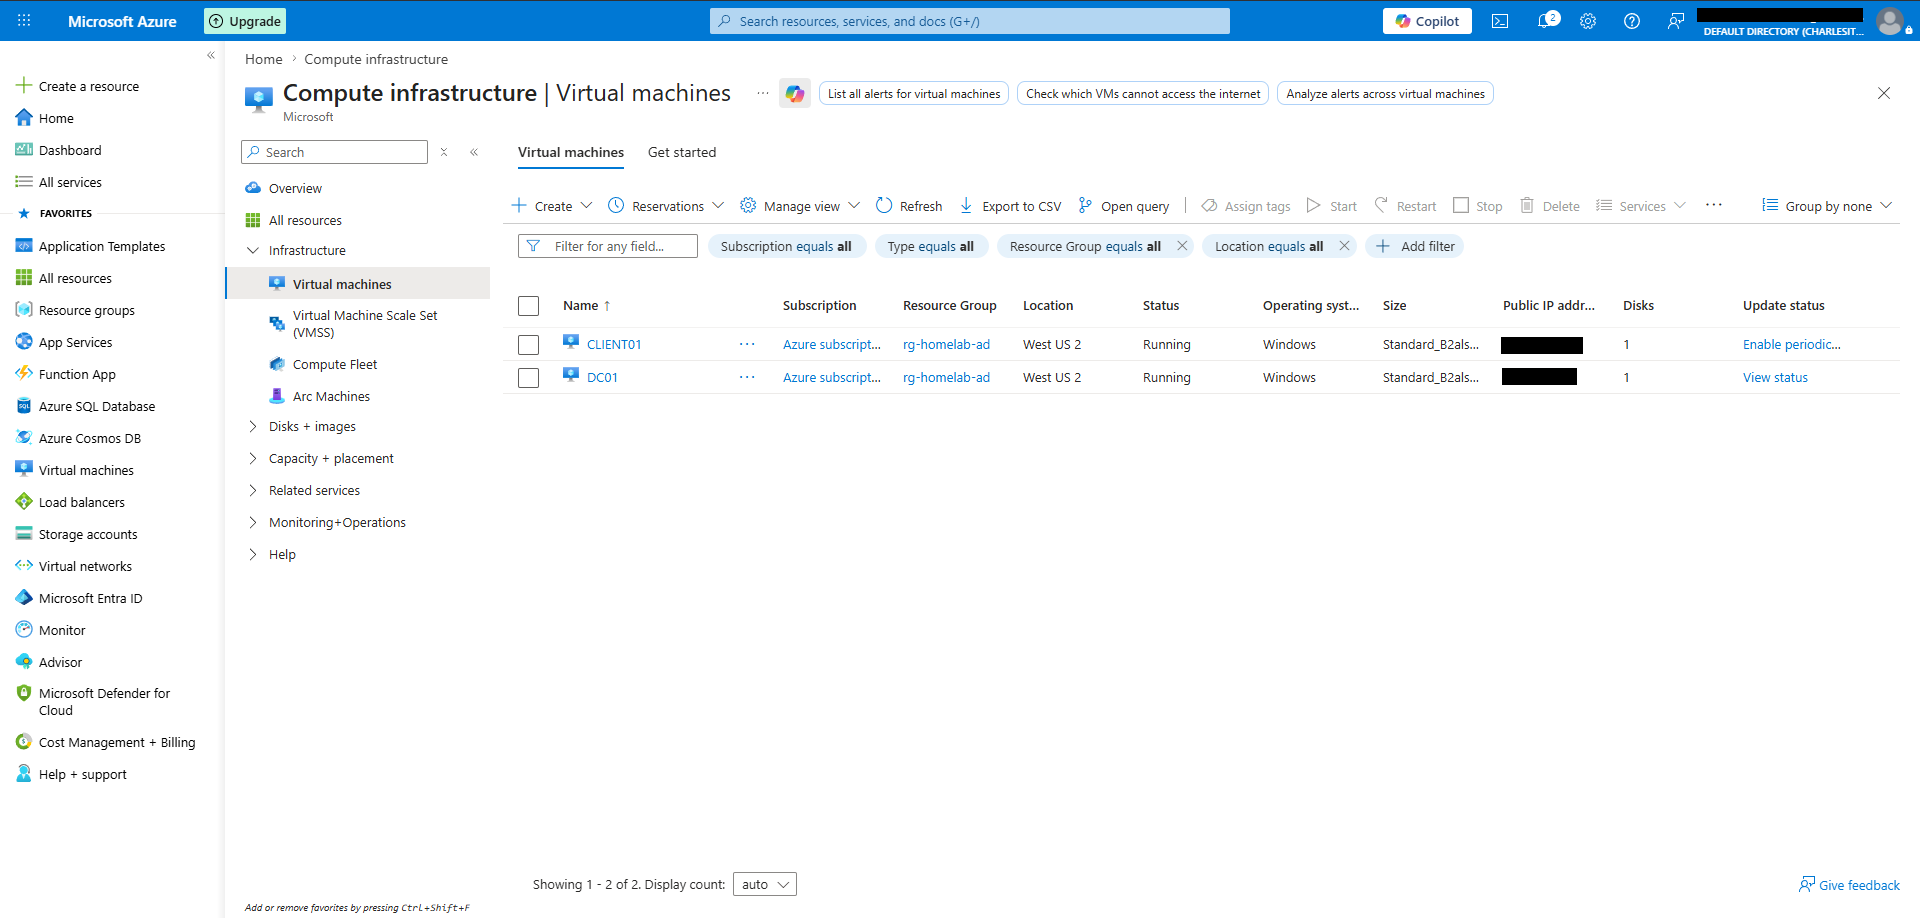Open the help question mark menu
The width and height of the screenshot is (1920, 918).
point(1632,21)
